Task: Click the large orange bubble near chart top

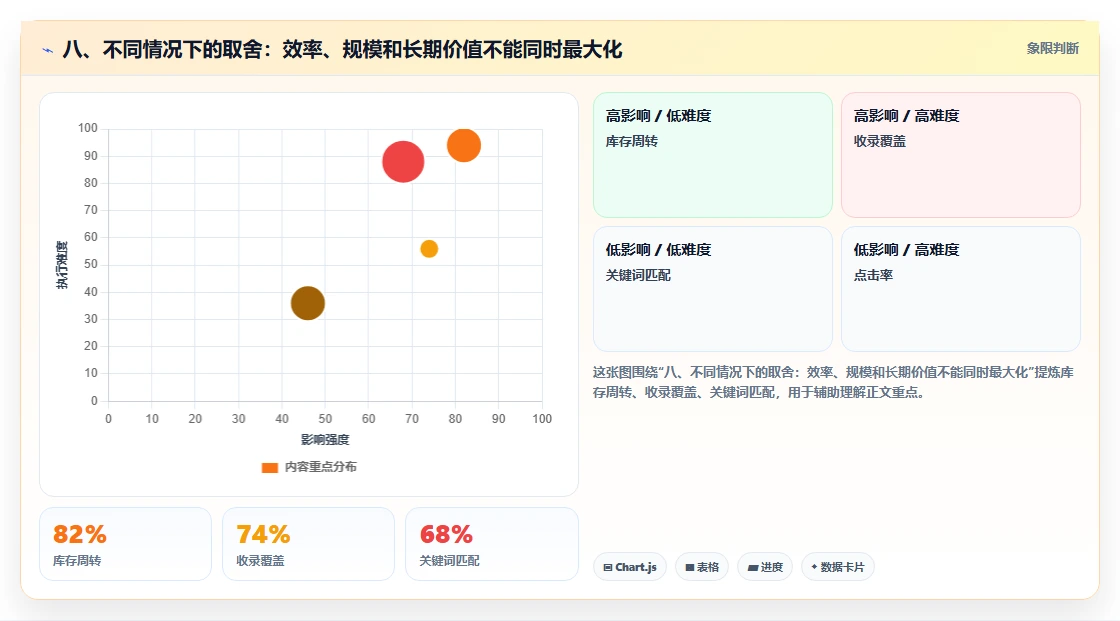Action: pos(464,145)
